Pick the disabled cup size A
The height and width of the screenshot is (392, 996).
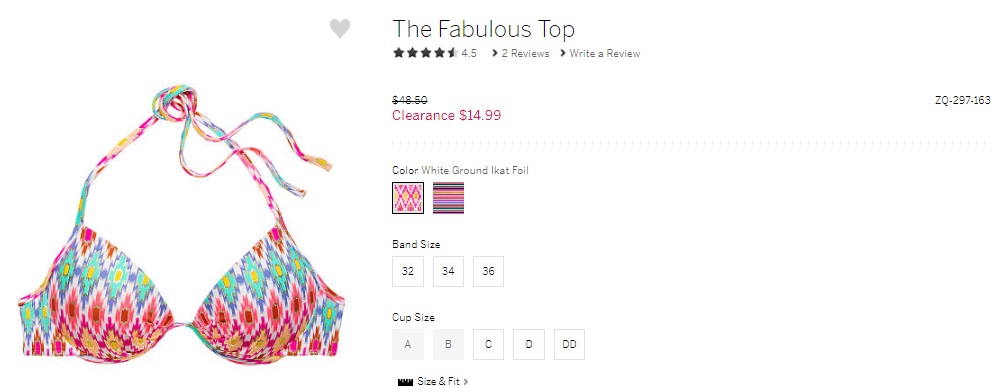click(408, 344)
